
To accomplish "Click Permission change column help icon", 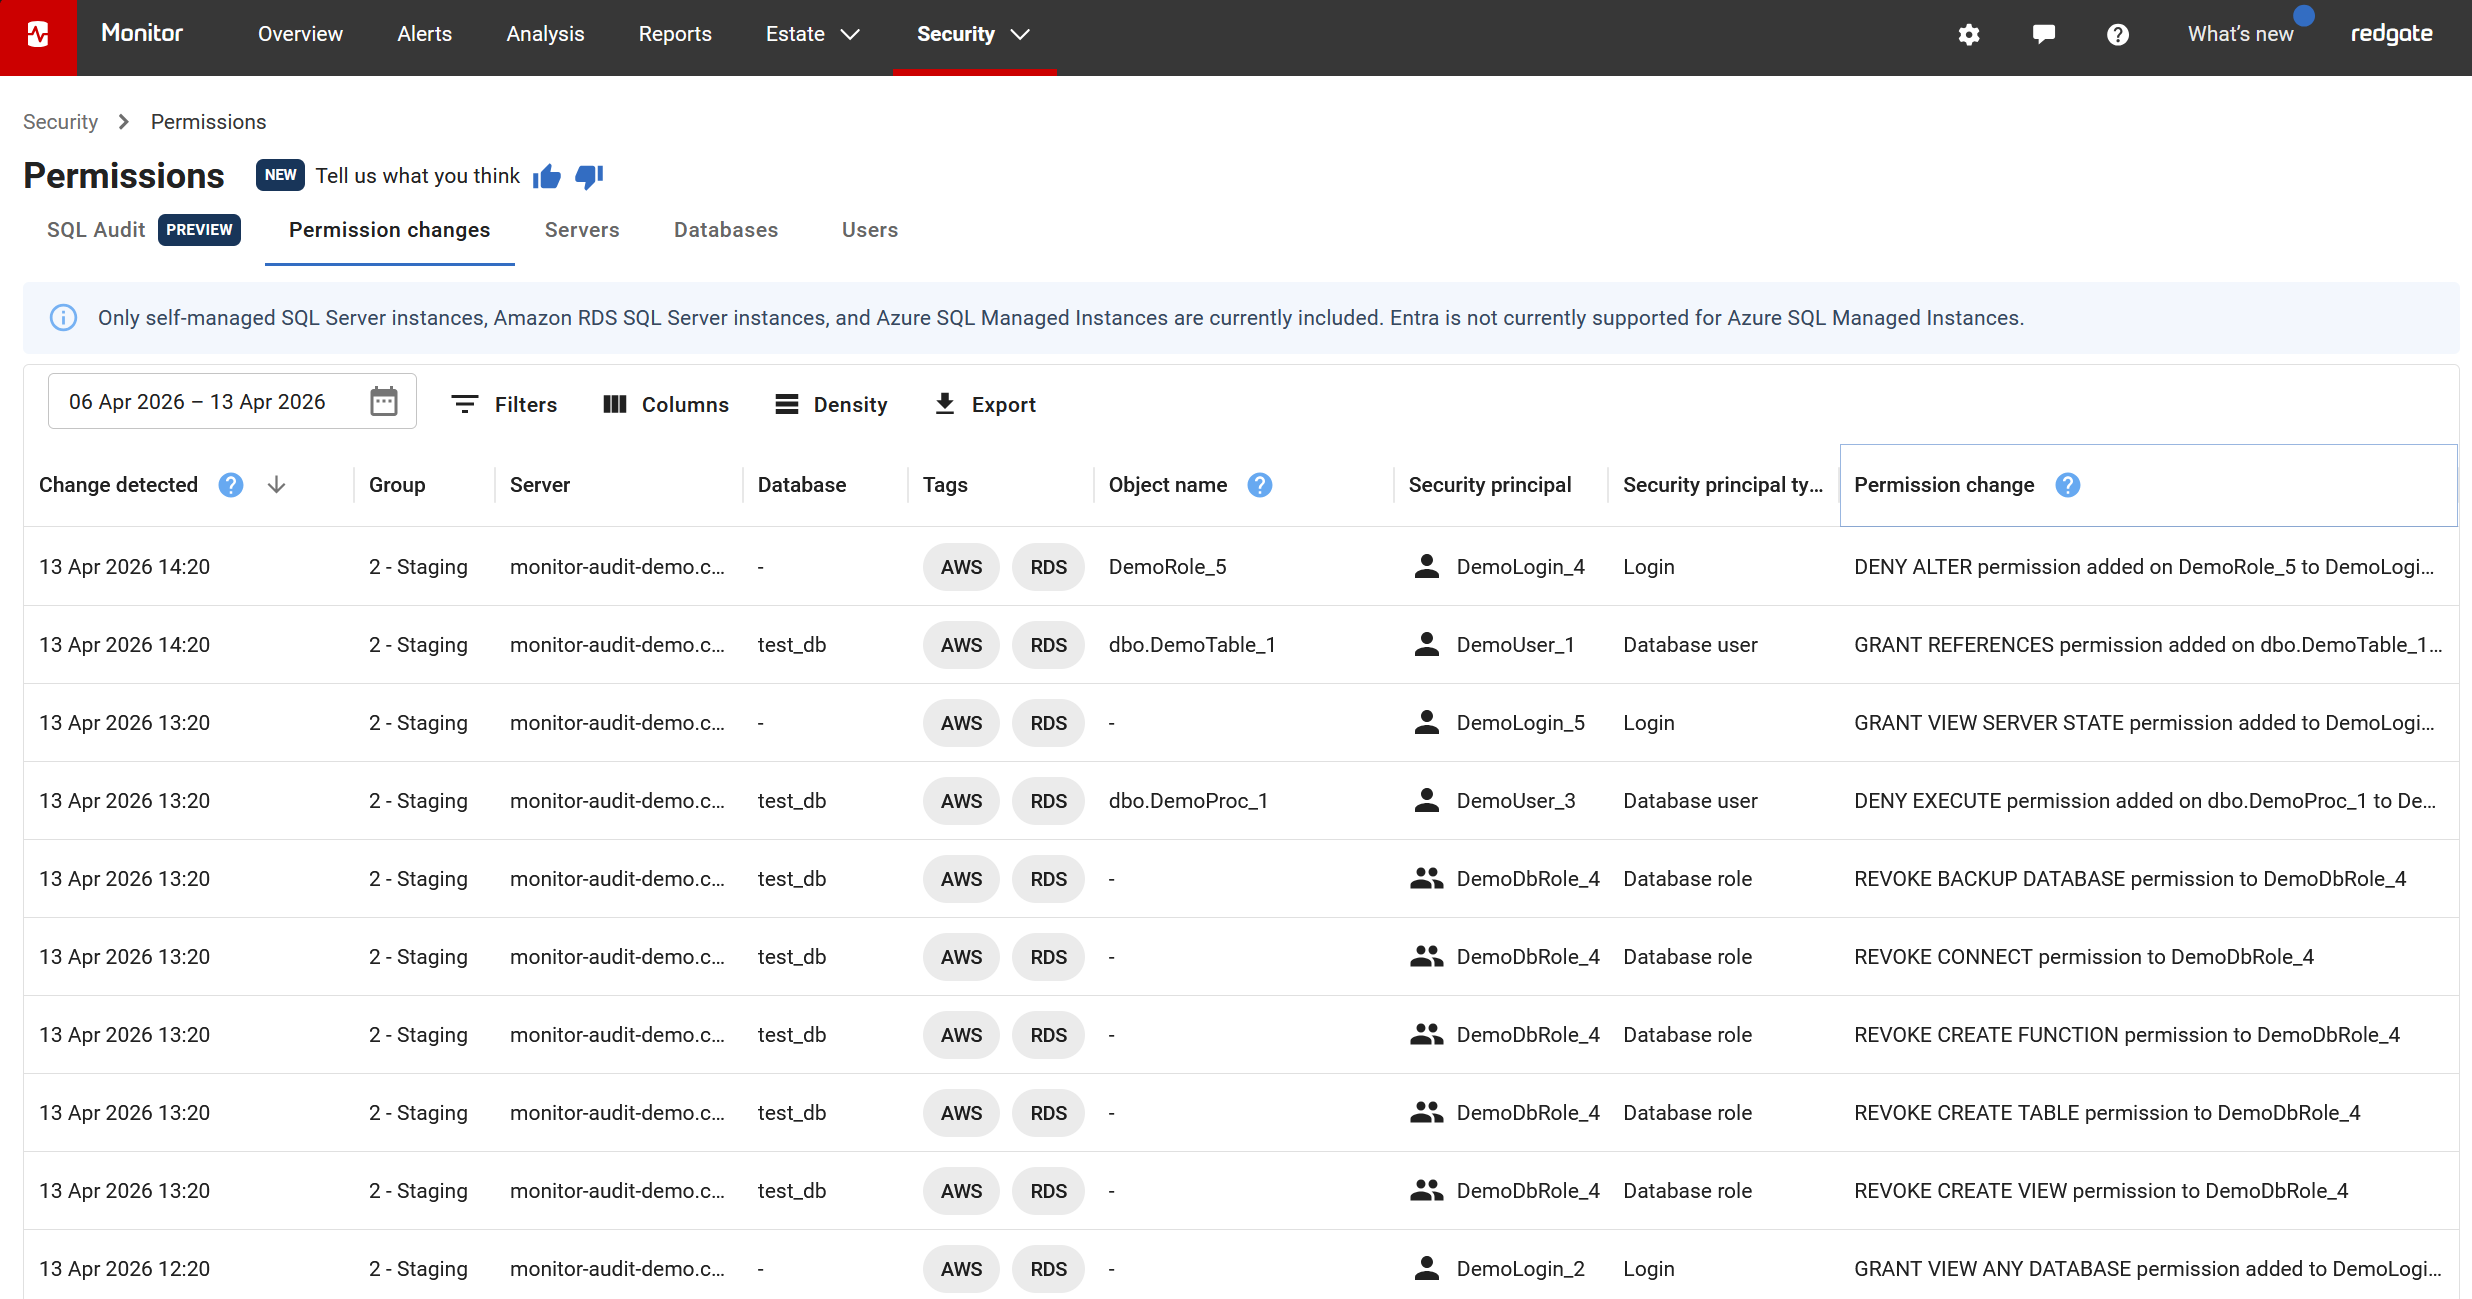I will (2067, 485).
